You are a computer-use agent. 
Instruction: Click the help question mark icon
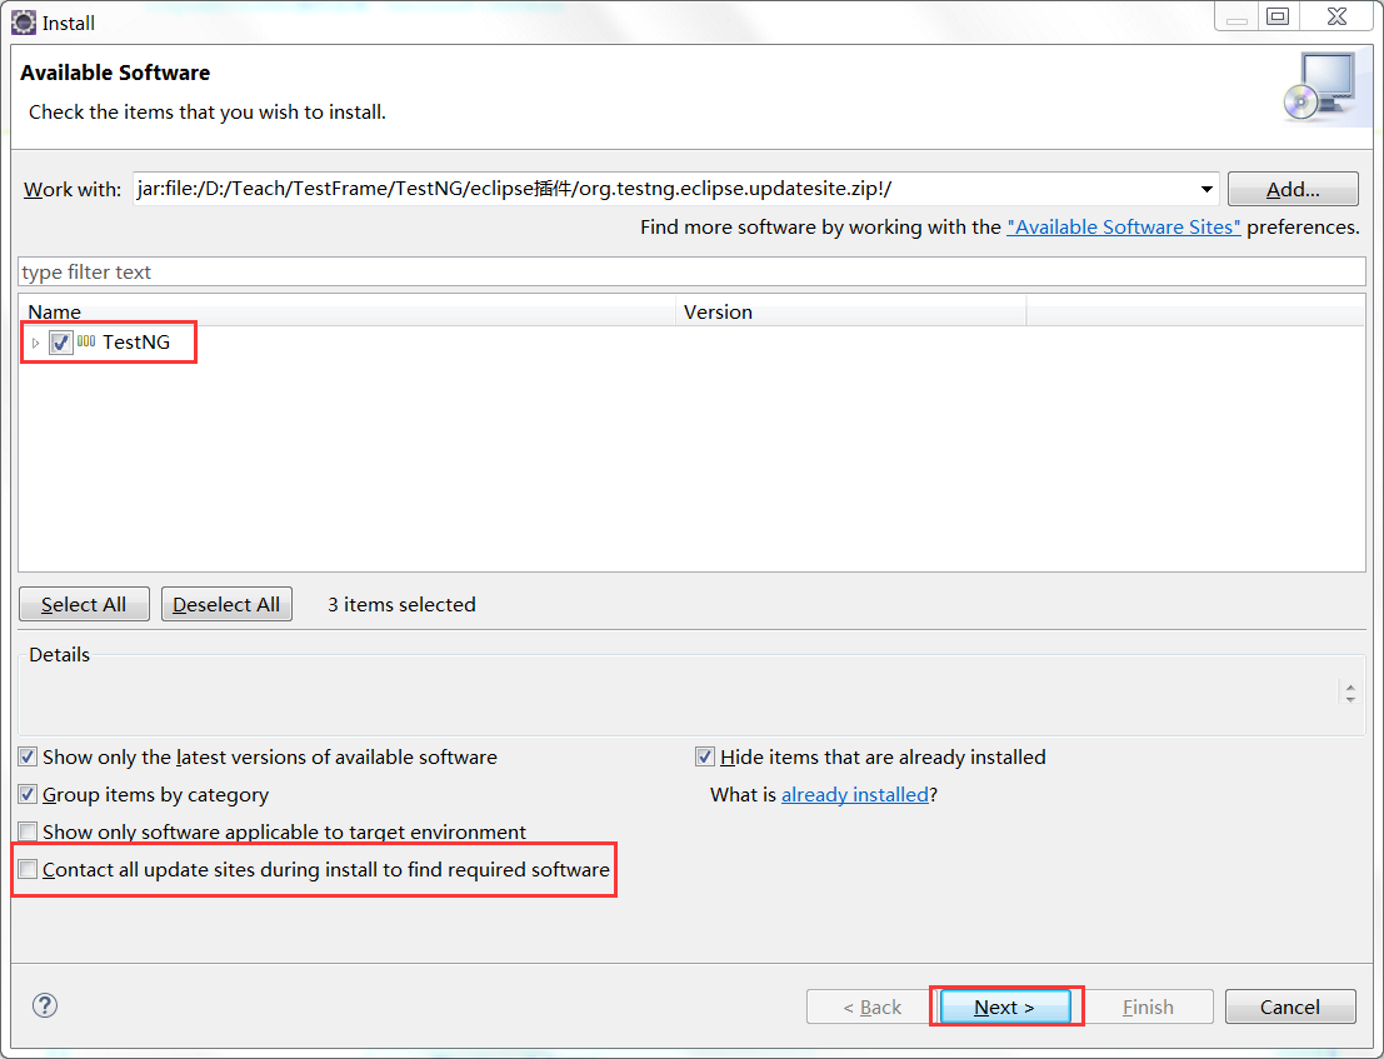click(x=45, y=1005)
